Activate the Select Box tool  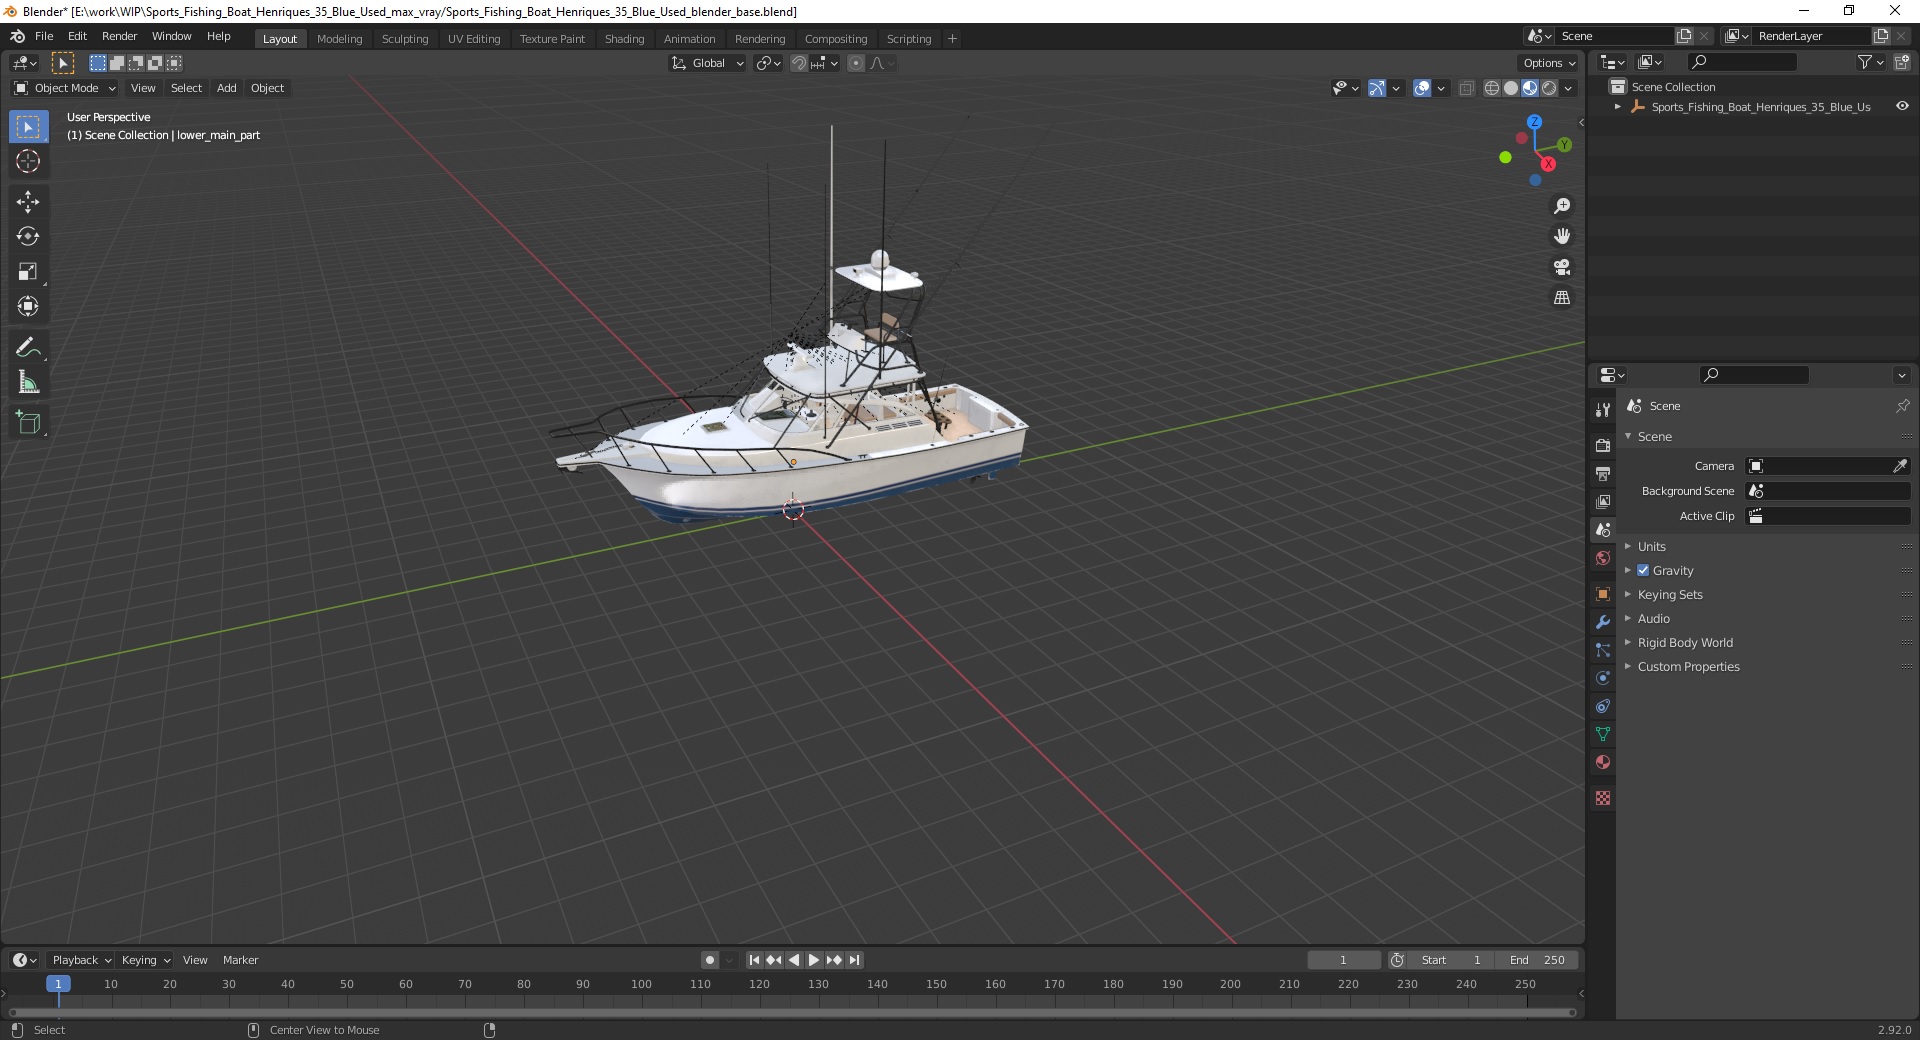28,127
